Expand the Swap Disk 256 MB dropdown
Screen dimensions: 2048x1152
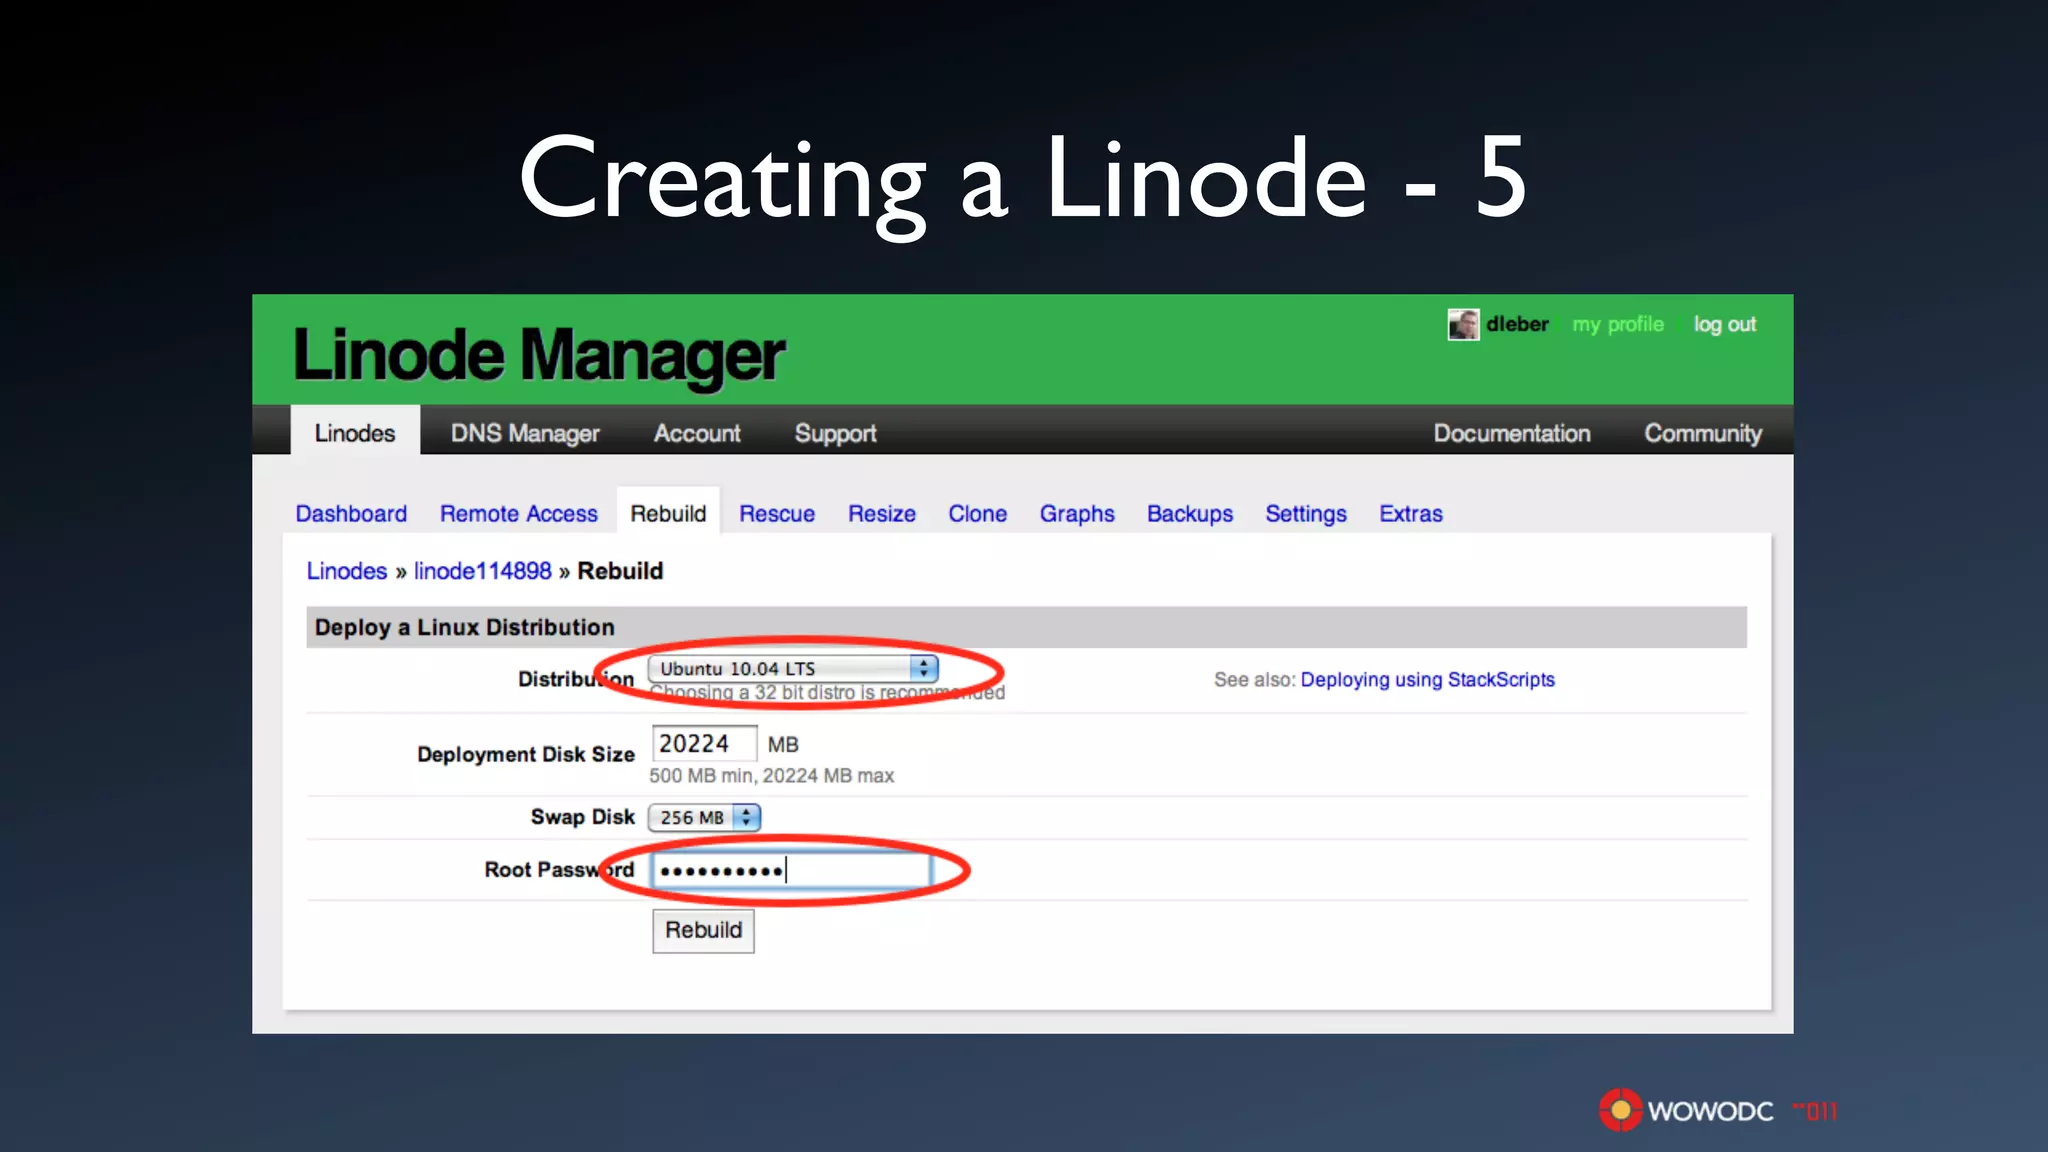[703, 817]
